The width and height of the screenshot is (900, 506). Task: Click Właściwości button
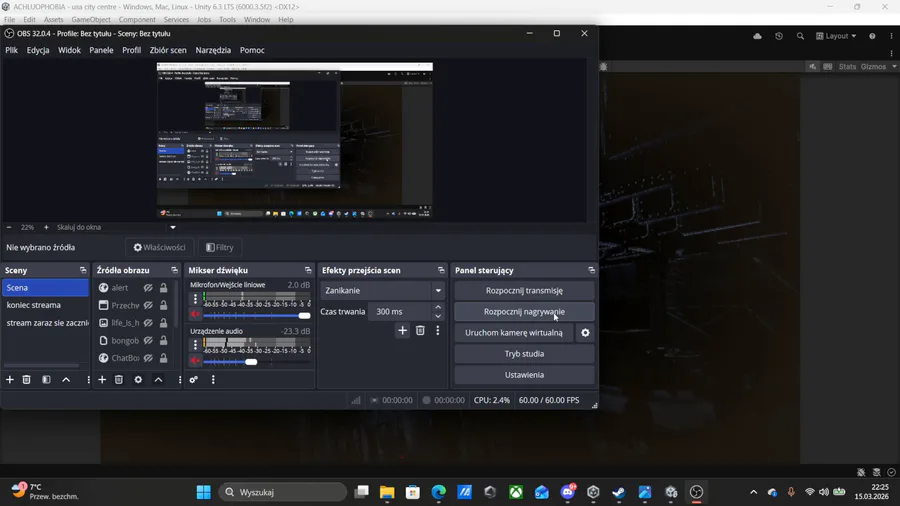pyautogui.click(x=160, y=248)
